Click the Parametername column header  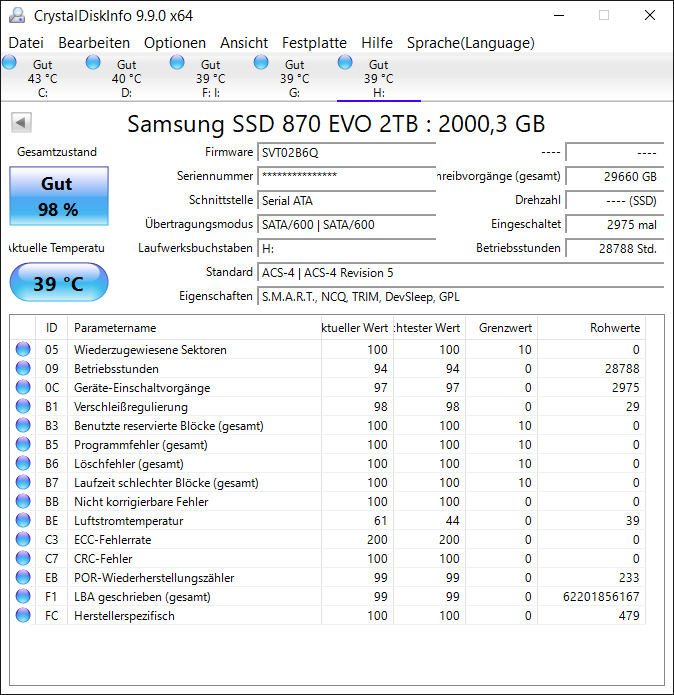click(194, 328)
